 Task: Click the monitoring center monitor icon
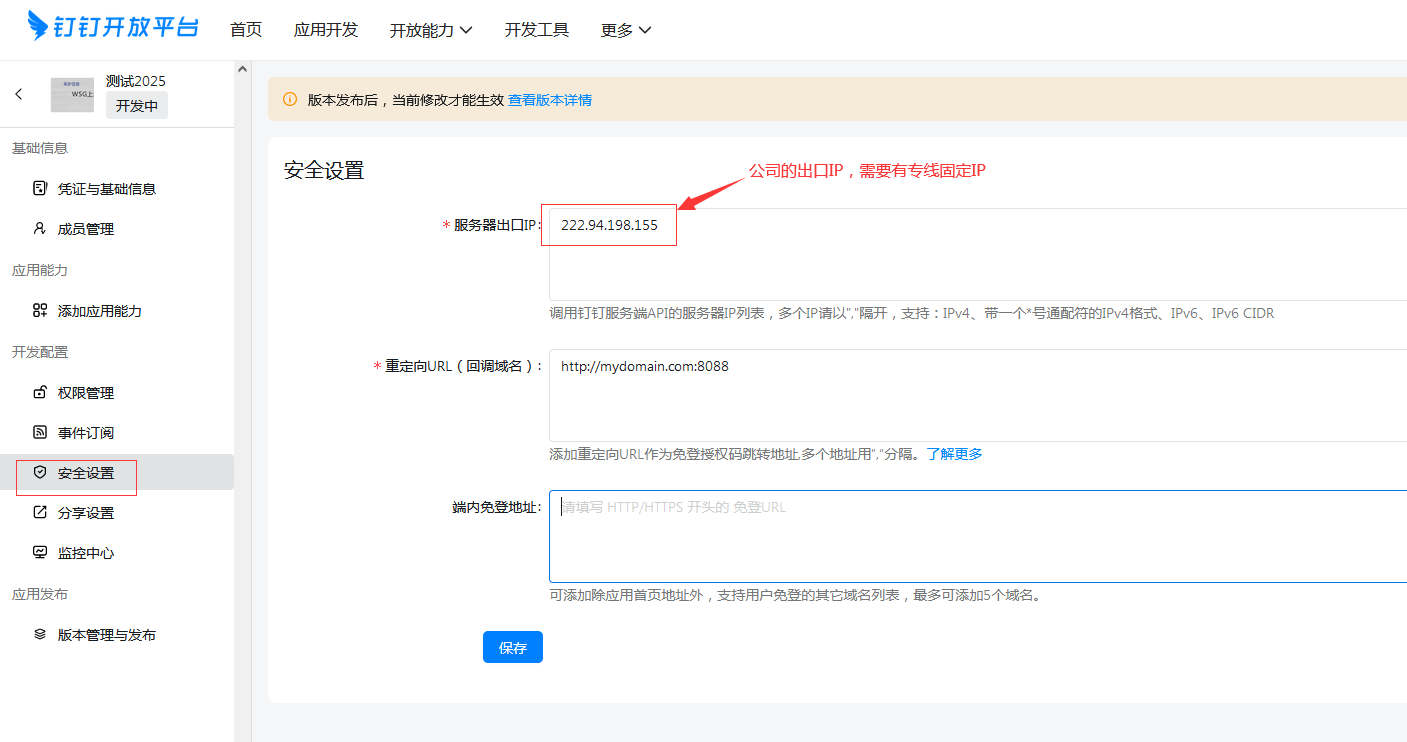(x=40, y=552)
